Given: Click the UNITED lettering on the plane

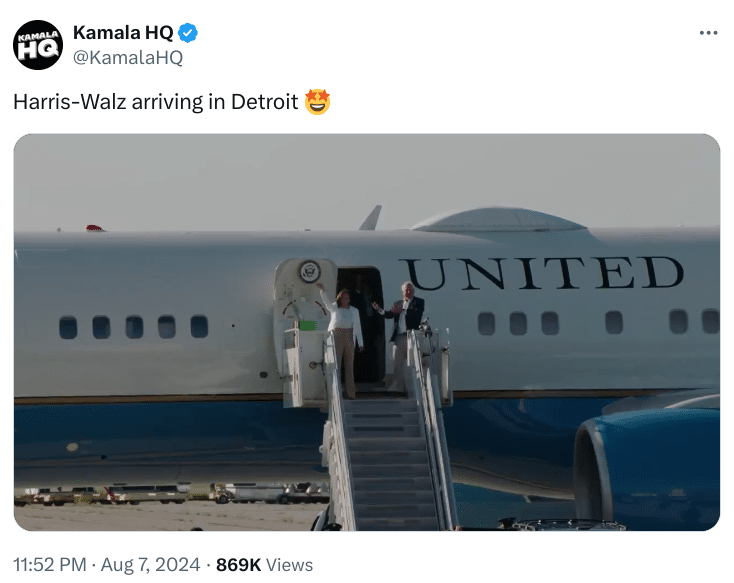Looking at the screenshot, I should (541, 274).
